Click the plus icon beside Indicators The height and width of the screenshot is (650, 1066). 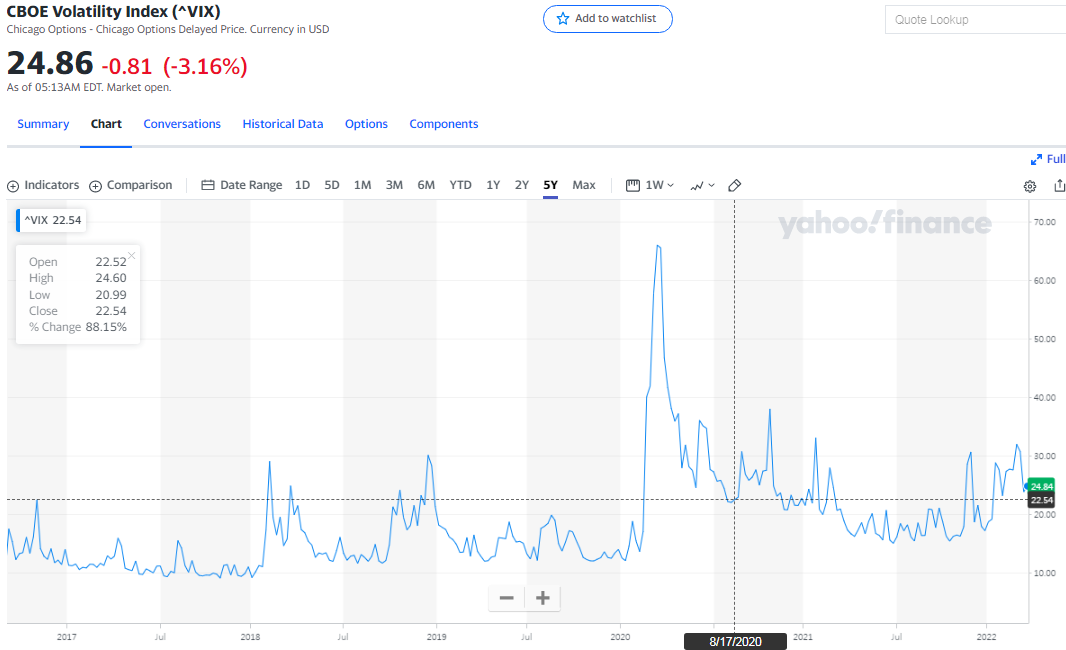point(13,186)
